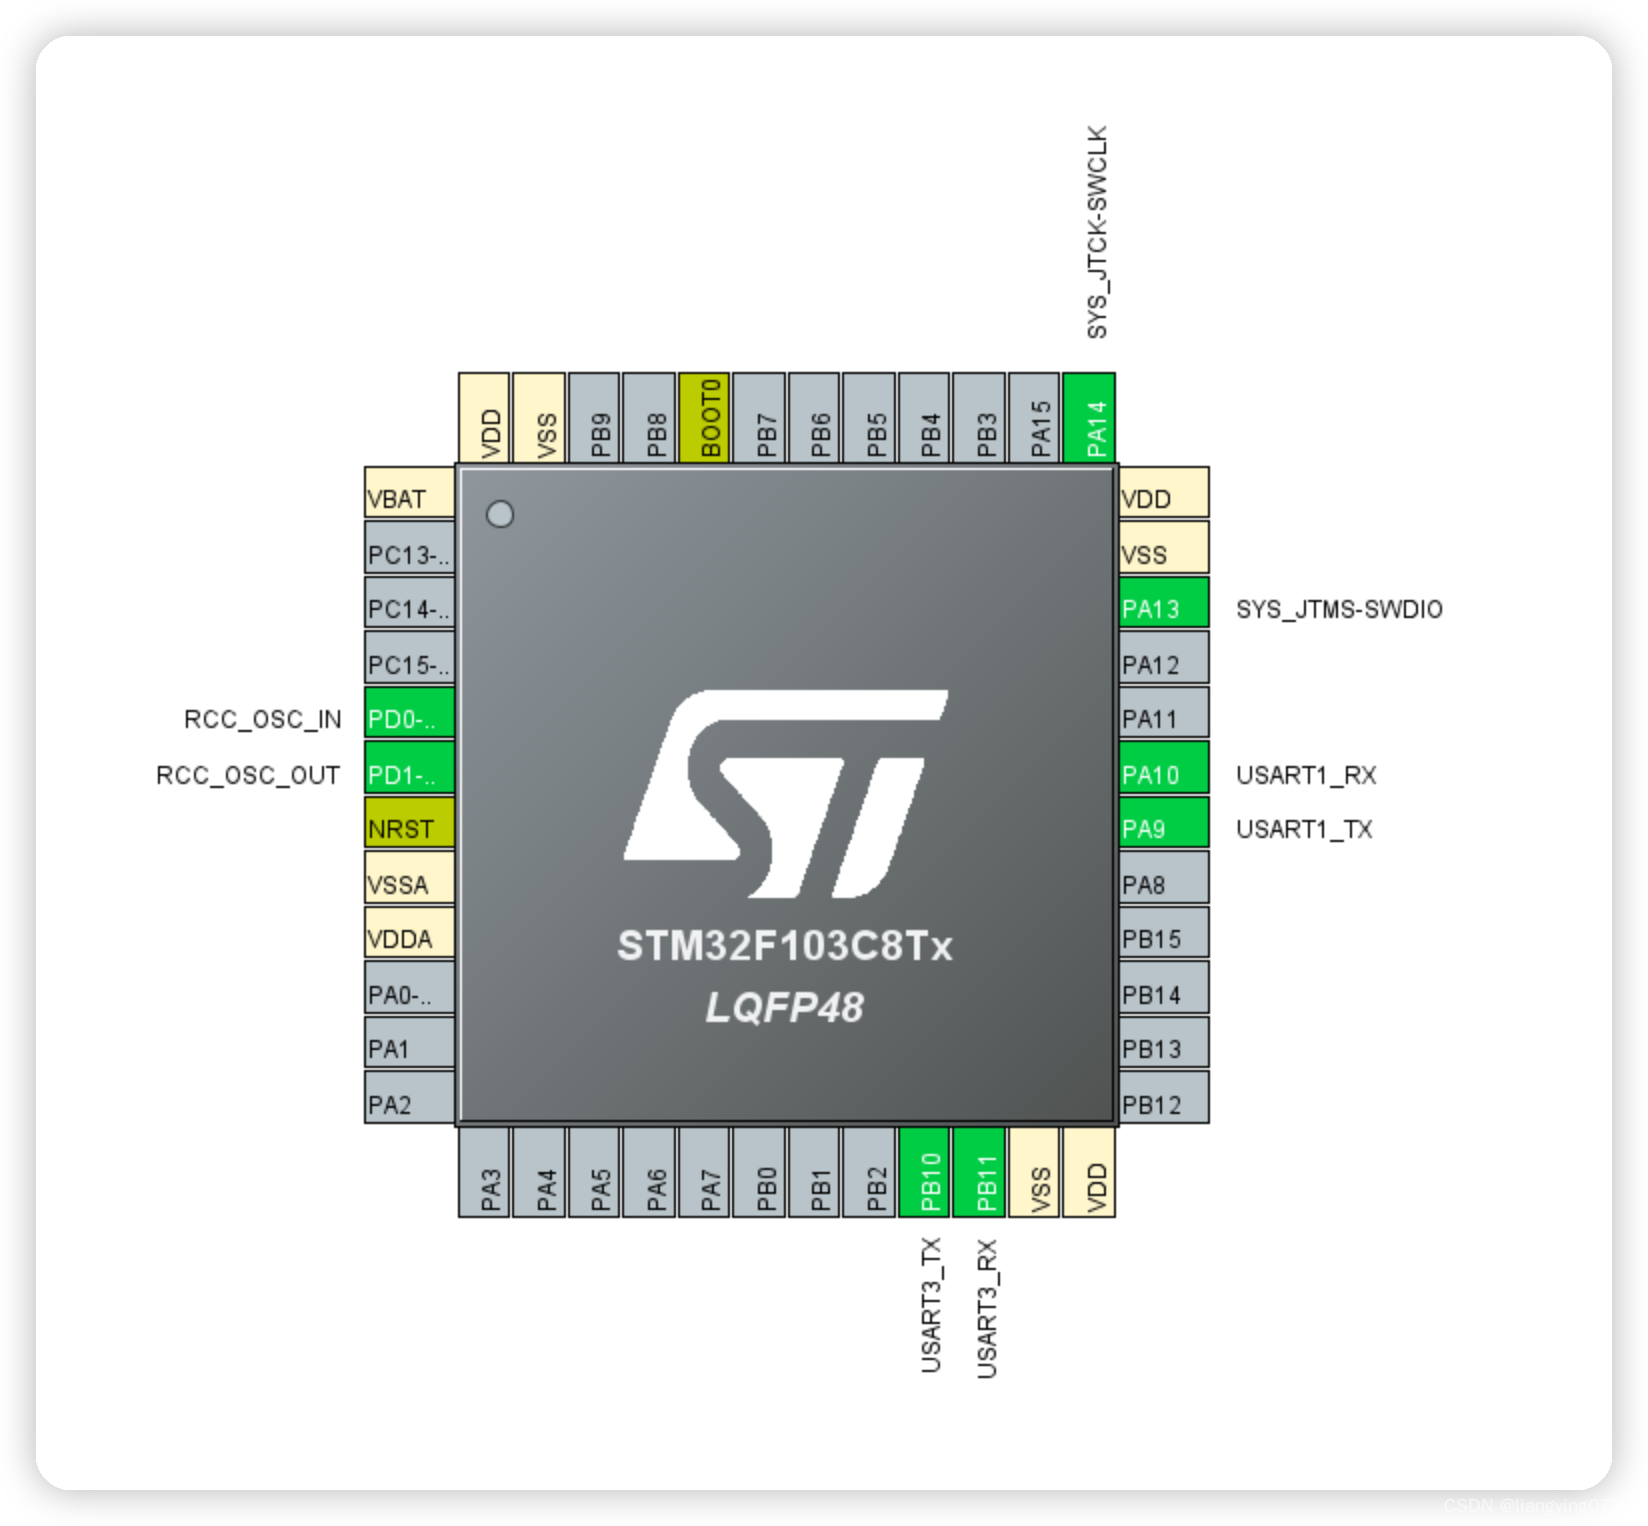The width and height of the screenshot is (1648, 1526).
Task: Open signal list for pin PA8
Action: [1160, 880]
